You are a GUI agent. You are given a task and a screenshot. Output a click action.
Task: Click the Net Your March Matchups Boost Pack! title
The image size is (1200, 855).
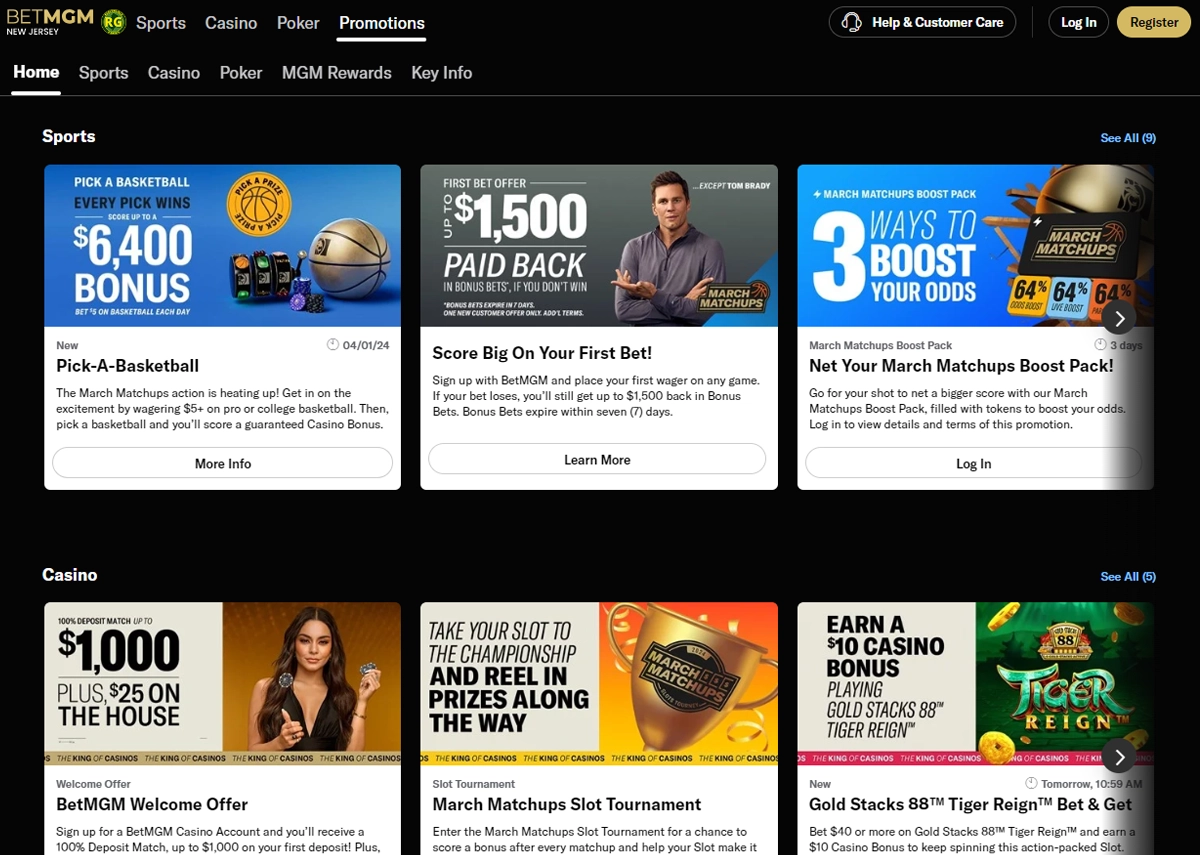coord(961,366)
